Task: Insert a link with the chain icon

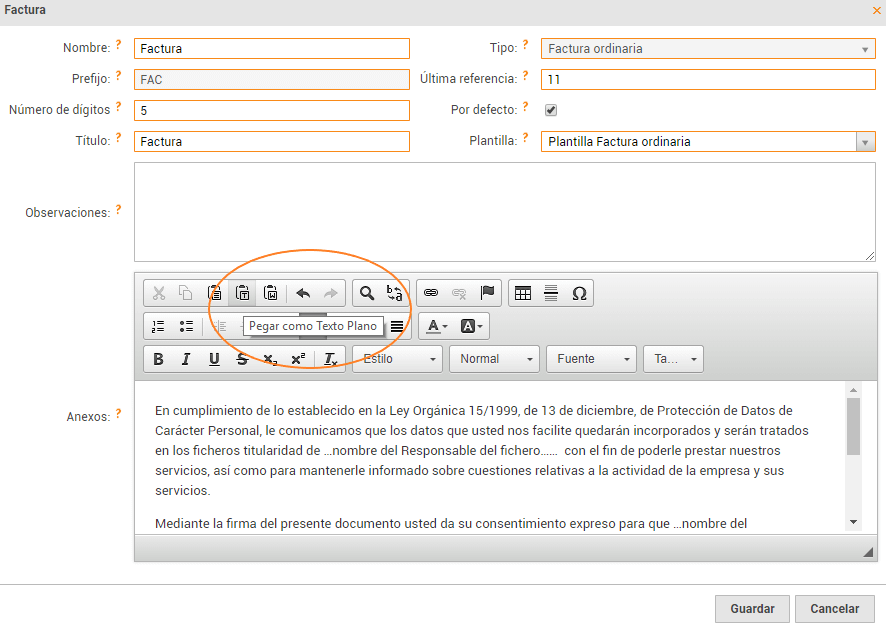Action: [x=431, y=293]
